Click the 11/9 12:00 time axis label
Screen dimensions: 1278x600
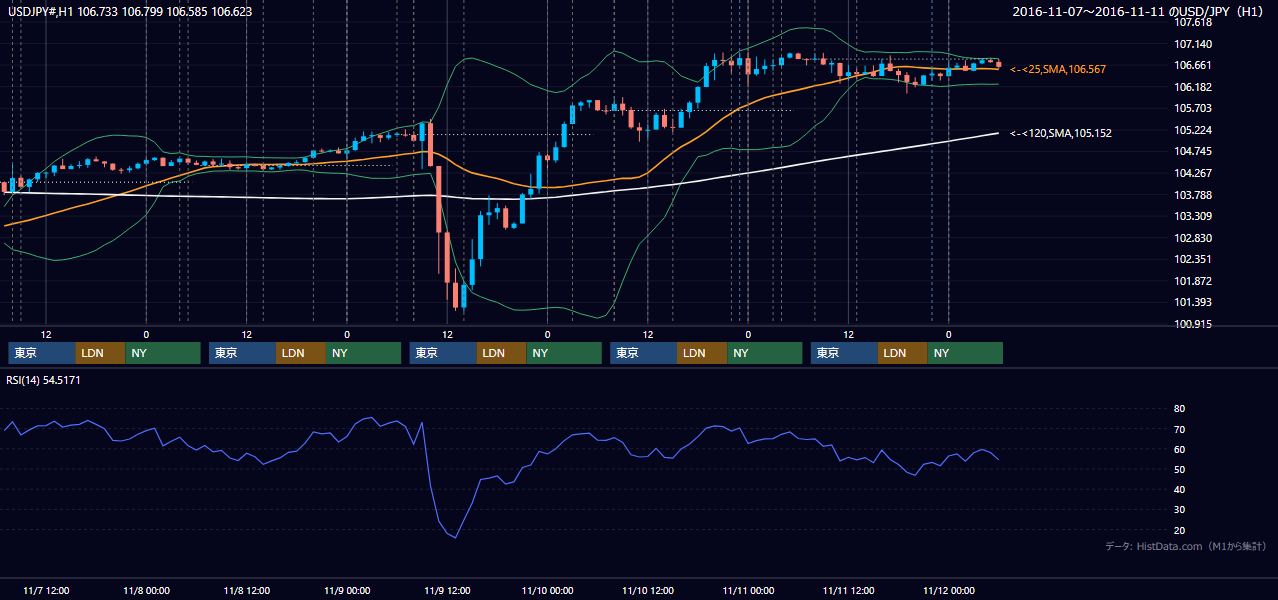pos(447,591)
